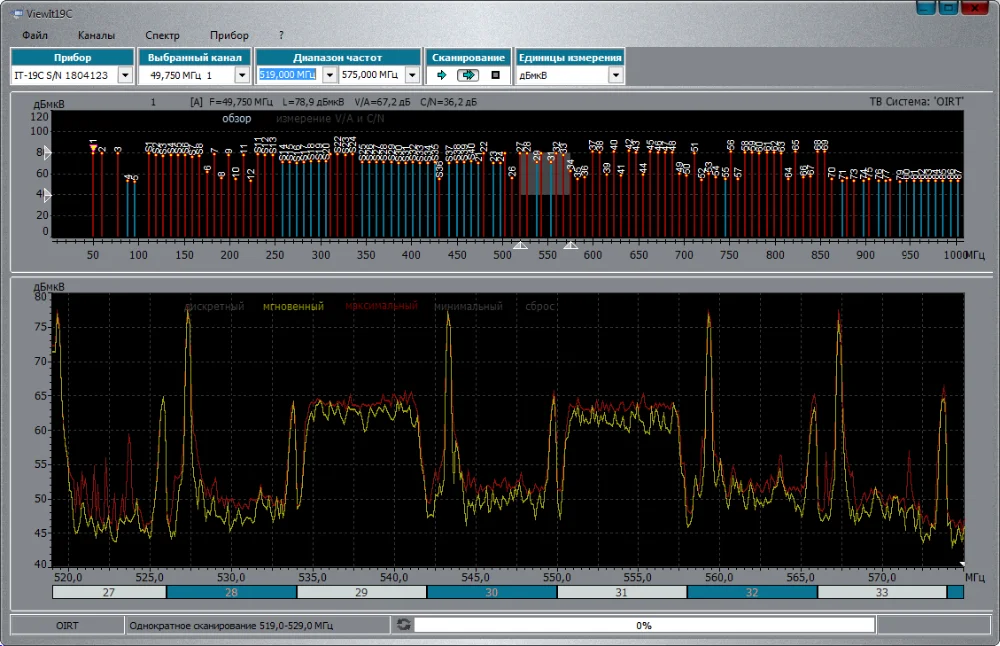Select channel 29 in bottom band

(x=362, y=592)
